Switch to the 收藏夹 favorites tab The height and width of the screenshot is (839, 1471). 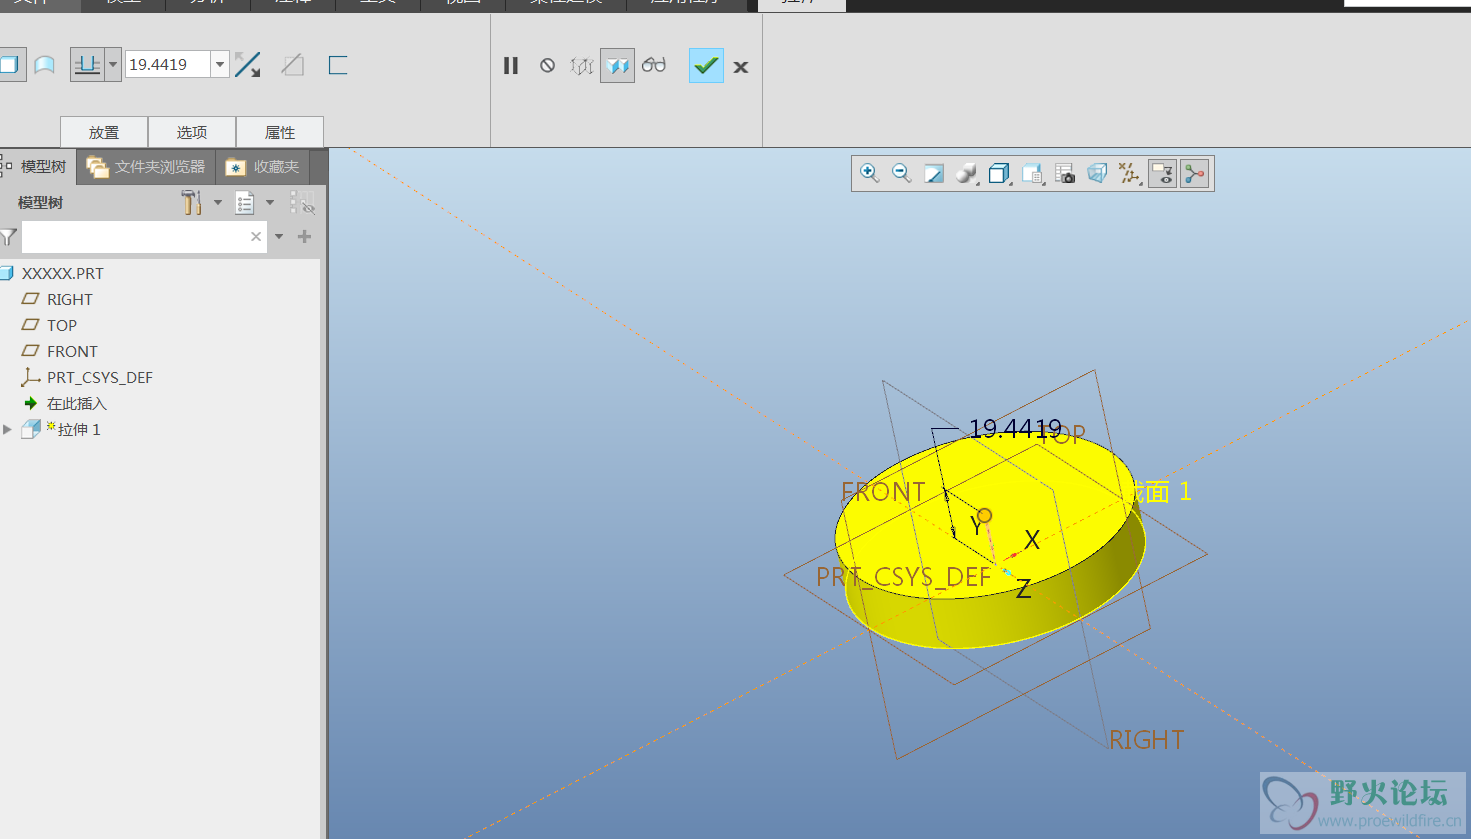click(263, 167)
